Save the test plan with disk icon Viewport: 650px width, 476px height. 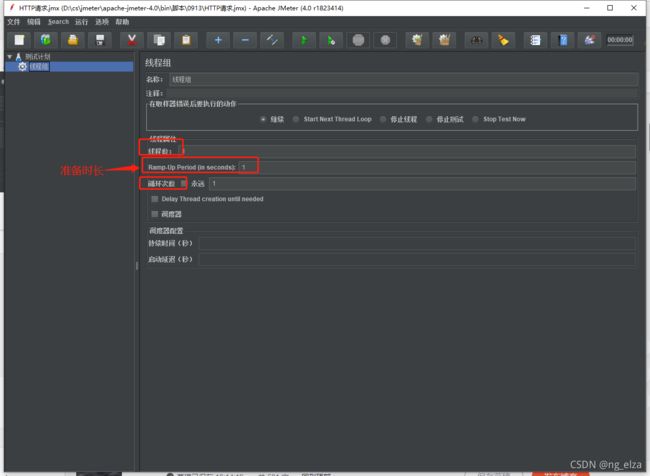100,40
